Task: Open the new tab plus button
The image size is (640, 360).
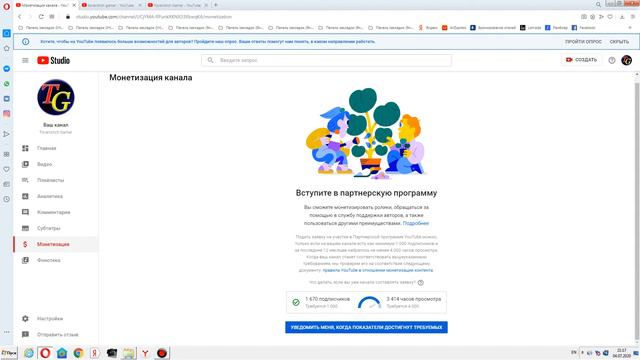Action: tap(216, 5)
